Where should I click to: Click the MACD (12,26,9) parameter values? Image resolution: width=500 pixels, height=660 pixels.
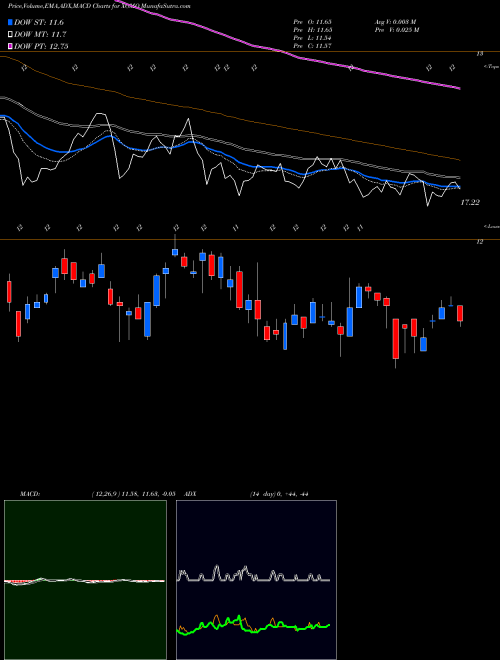(133, 494)
